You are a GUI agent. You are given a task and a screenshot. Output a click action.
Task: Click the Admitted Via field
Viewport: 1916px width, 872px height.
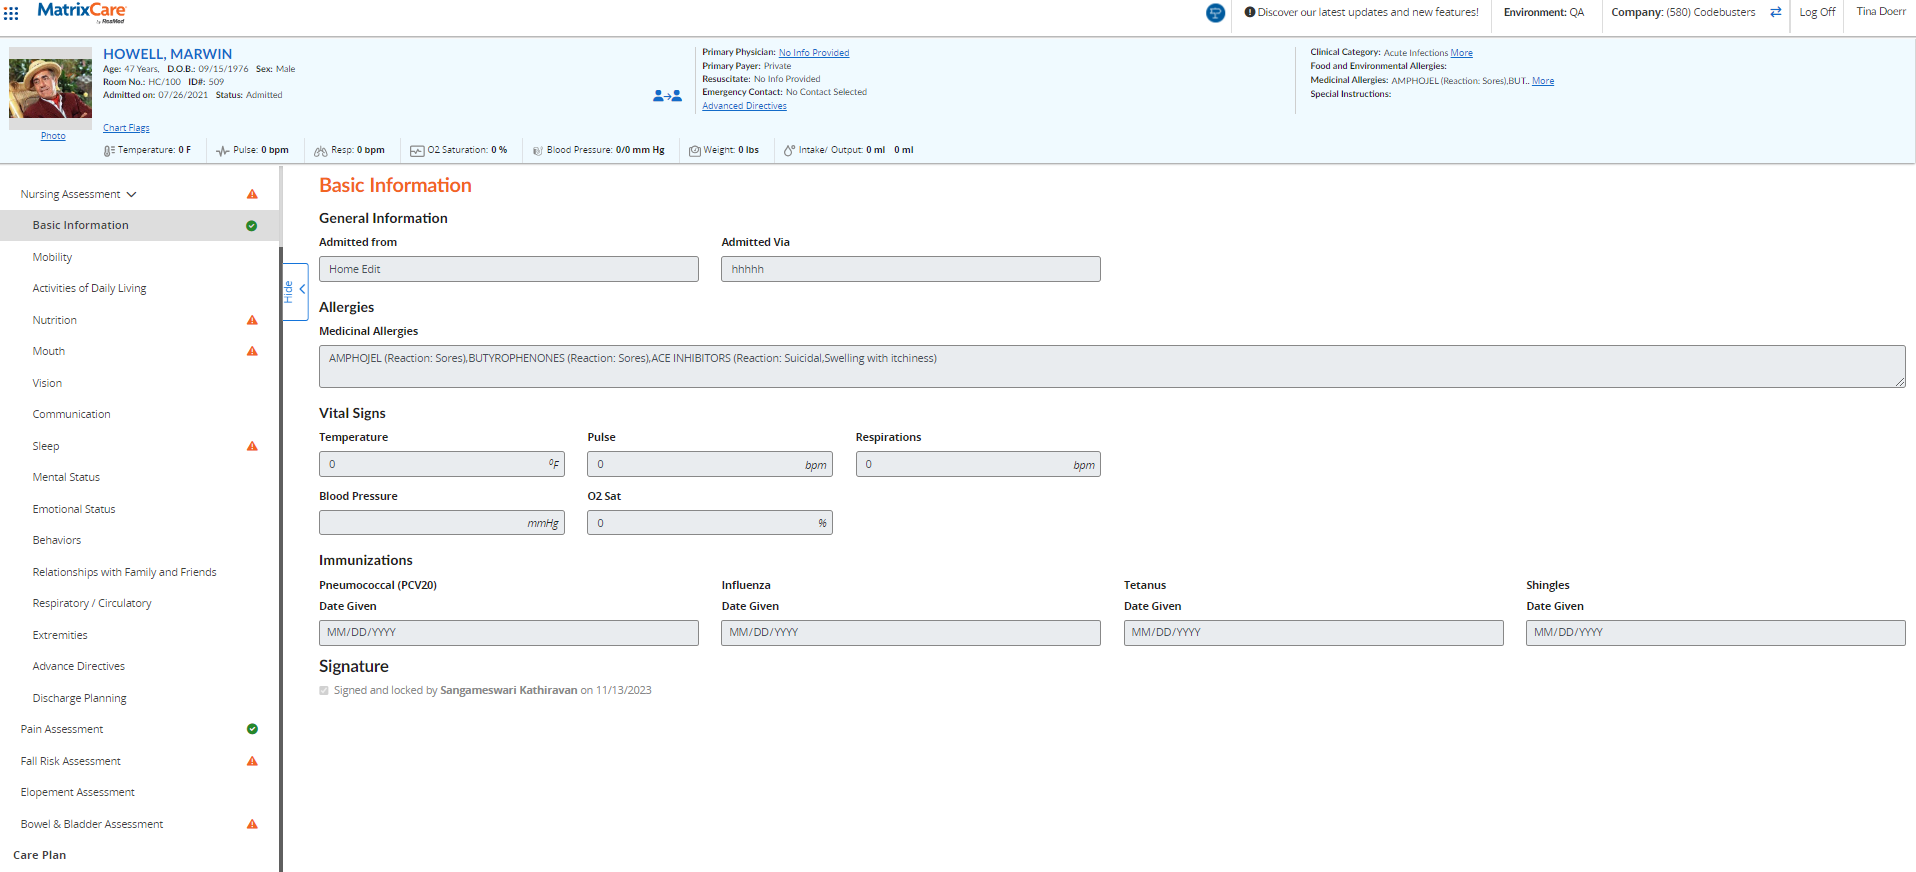tap(911, 269)
